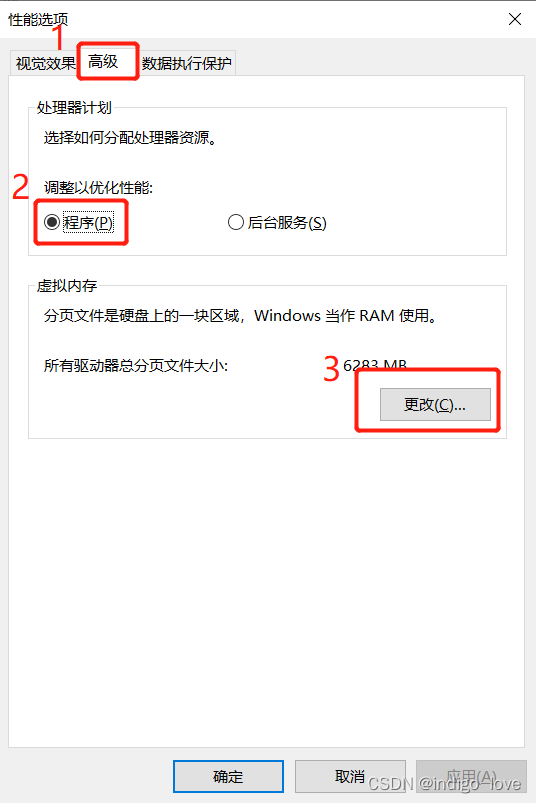Click the 选择如何分配处理器资源 description text

(x=131, y=138)
